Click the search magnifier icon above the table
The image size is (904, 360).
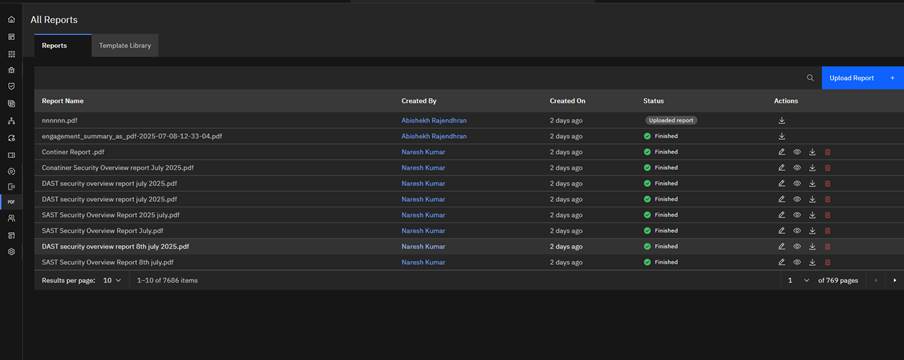coord(810,78)
